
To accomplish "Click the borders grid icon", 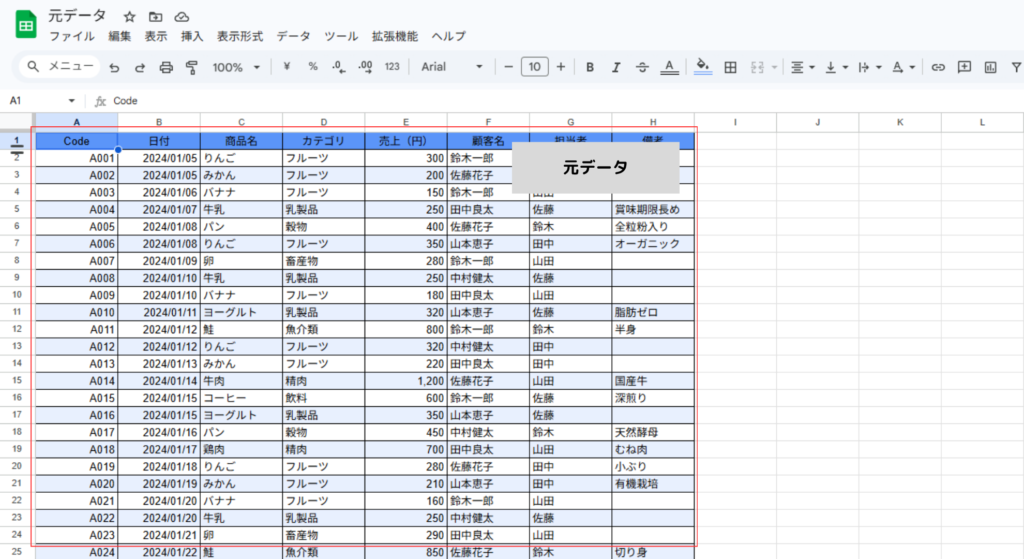I will (x=731, y=67).
